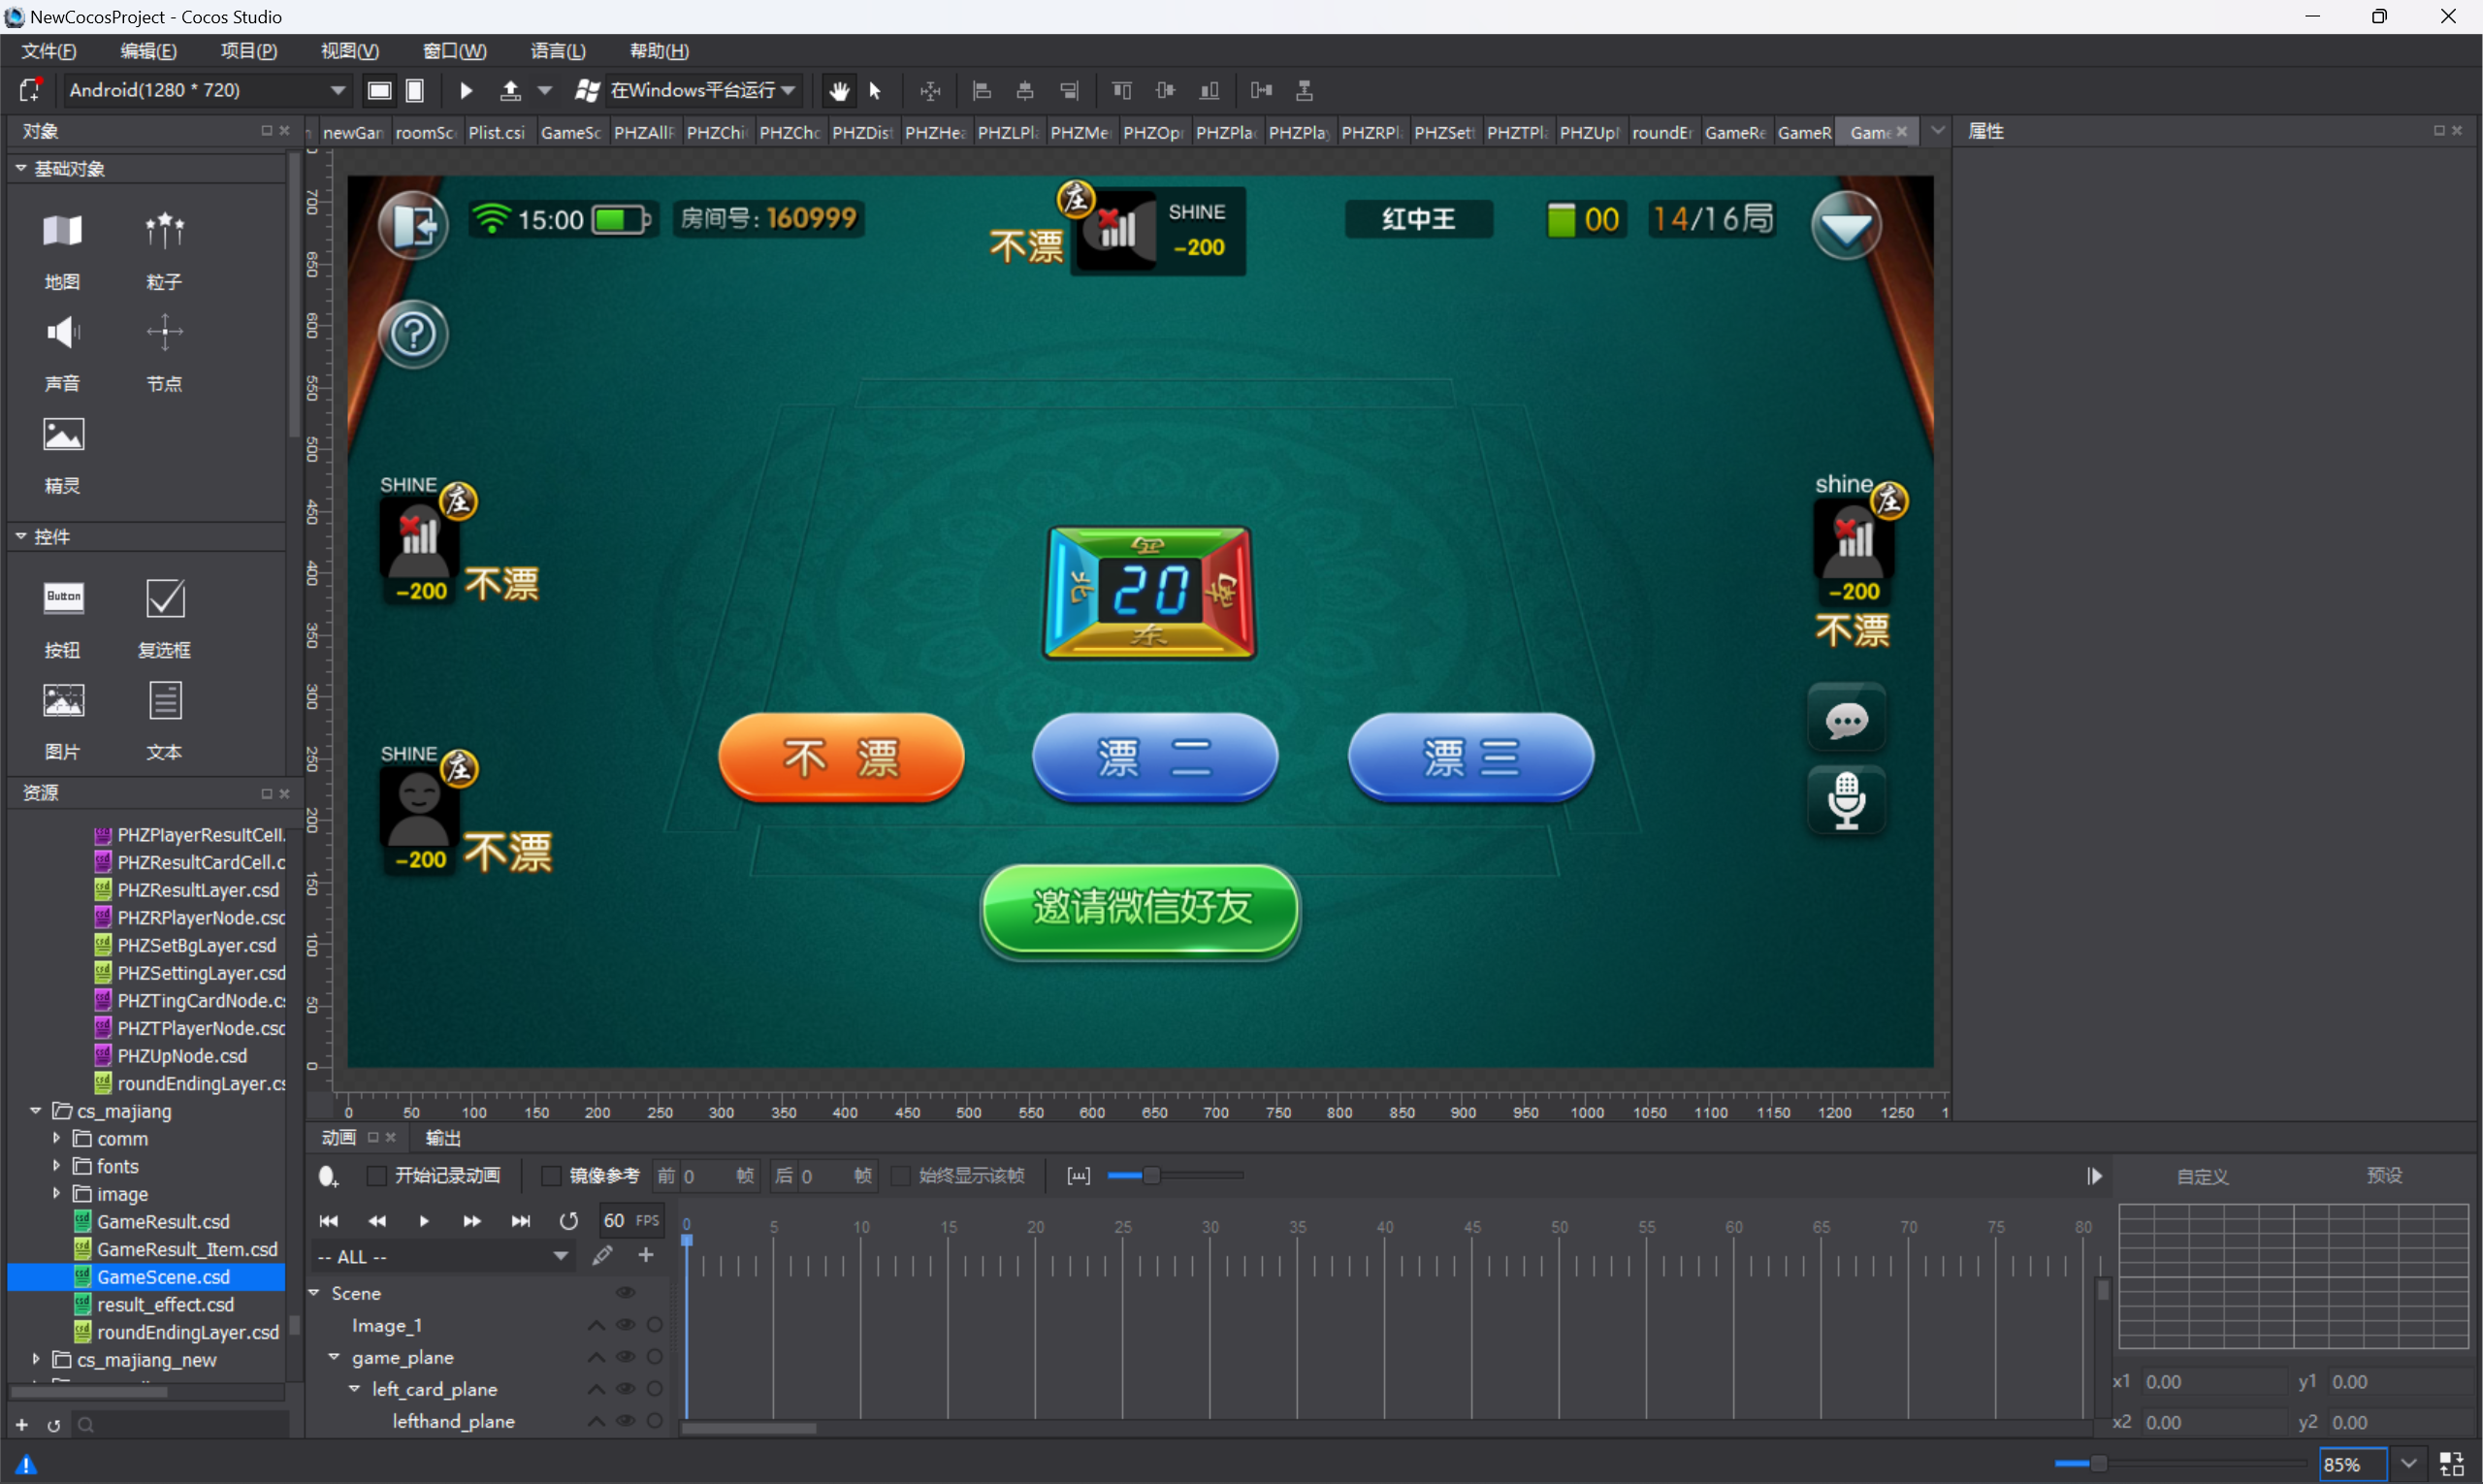Select the Particle (粒子) object icon
2483x1484 pixels.
click(164, 232)
